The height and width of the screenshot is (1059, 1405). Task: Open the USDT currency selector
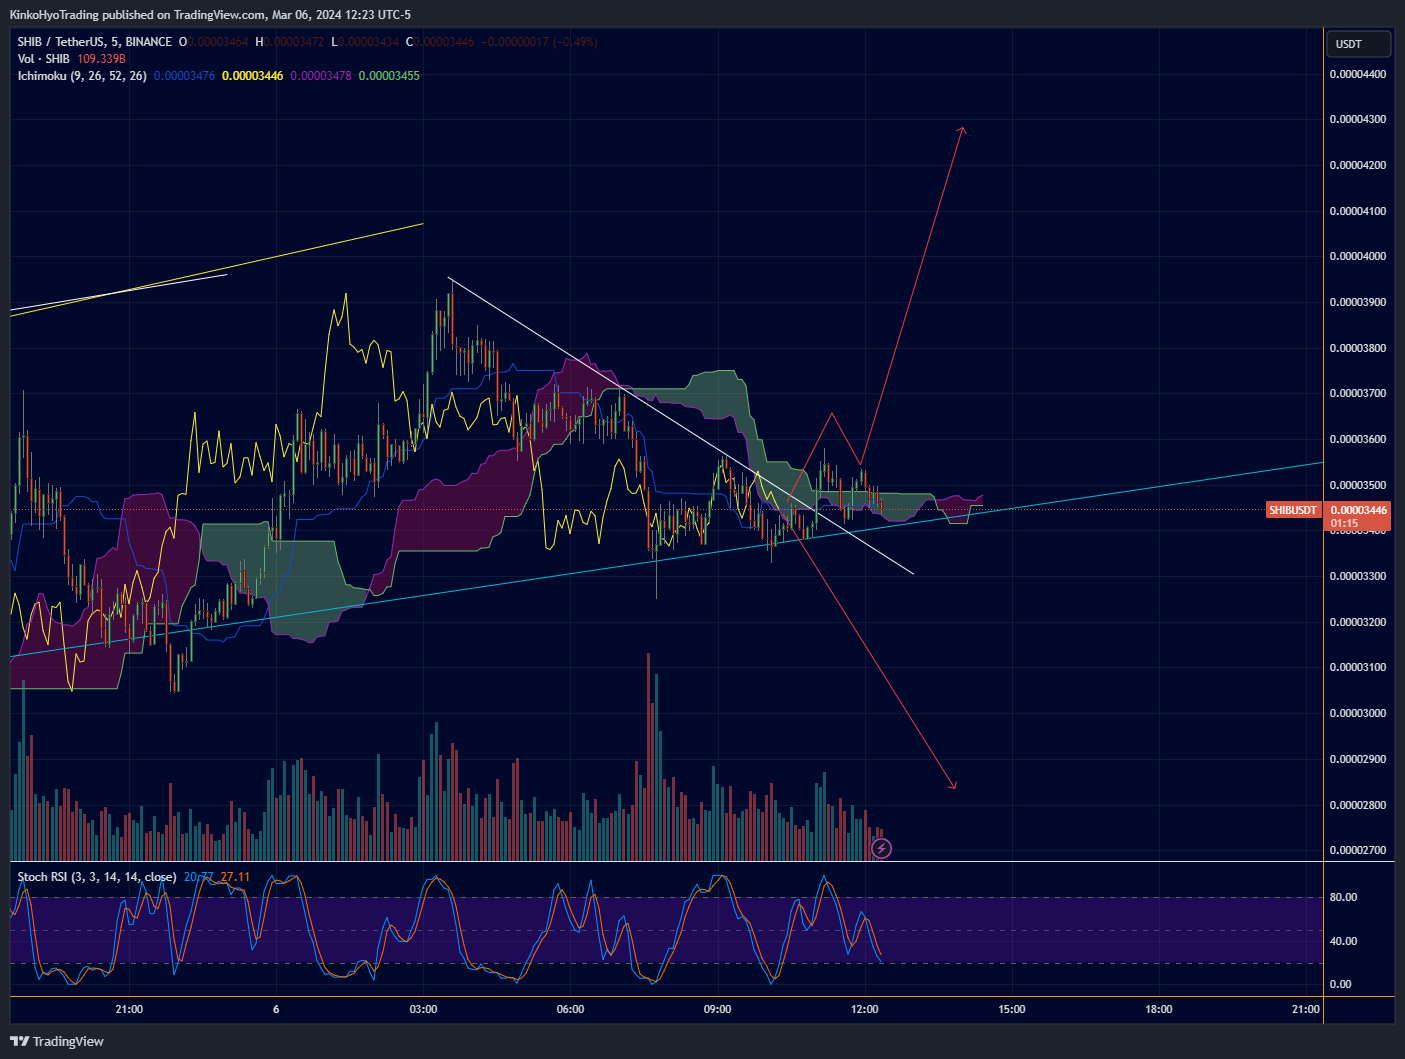[x=1358, y=44]
